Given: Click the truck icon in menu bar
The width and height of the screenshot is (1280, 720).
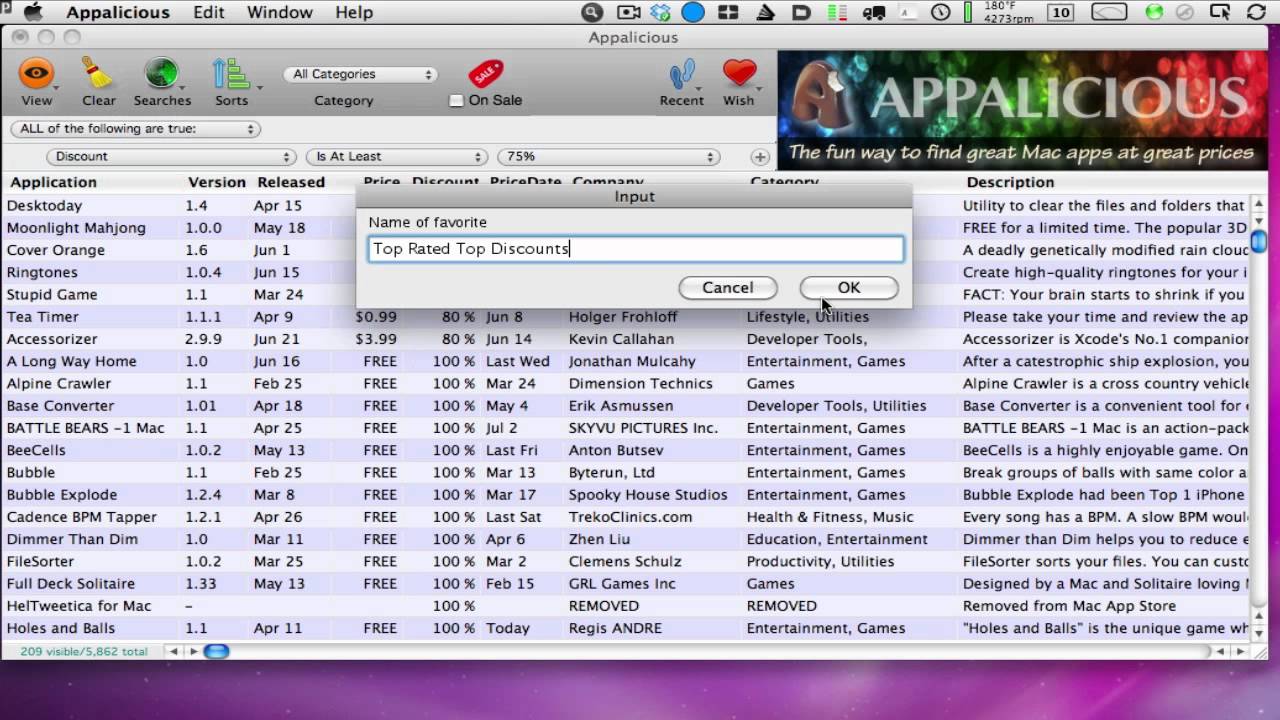Looking at the screenshot, I should (x=873, y=13).
